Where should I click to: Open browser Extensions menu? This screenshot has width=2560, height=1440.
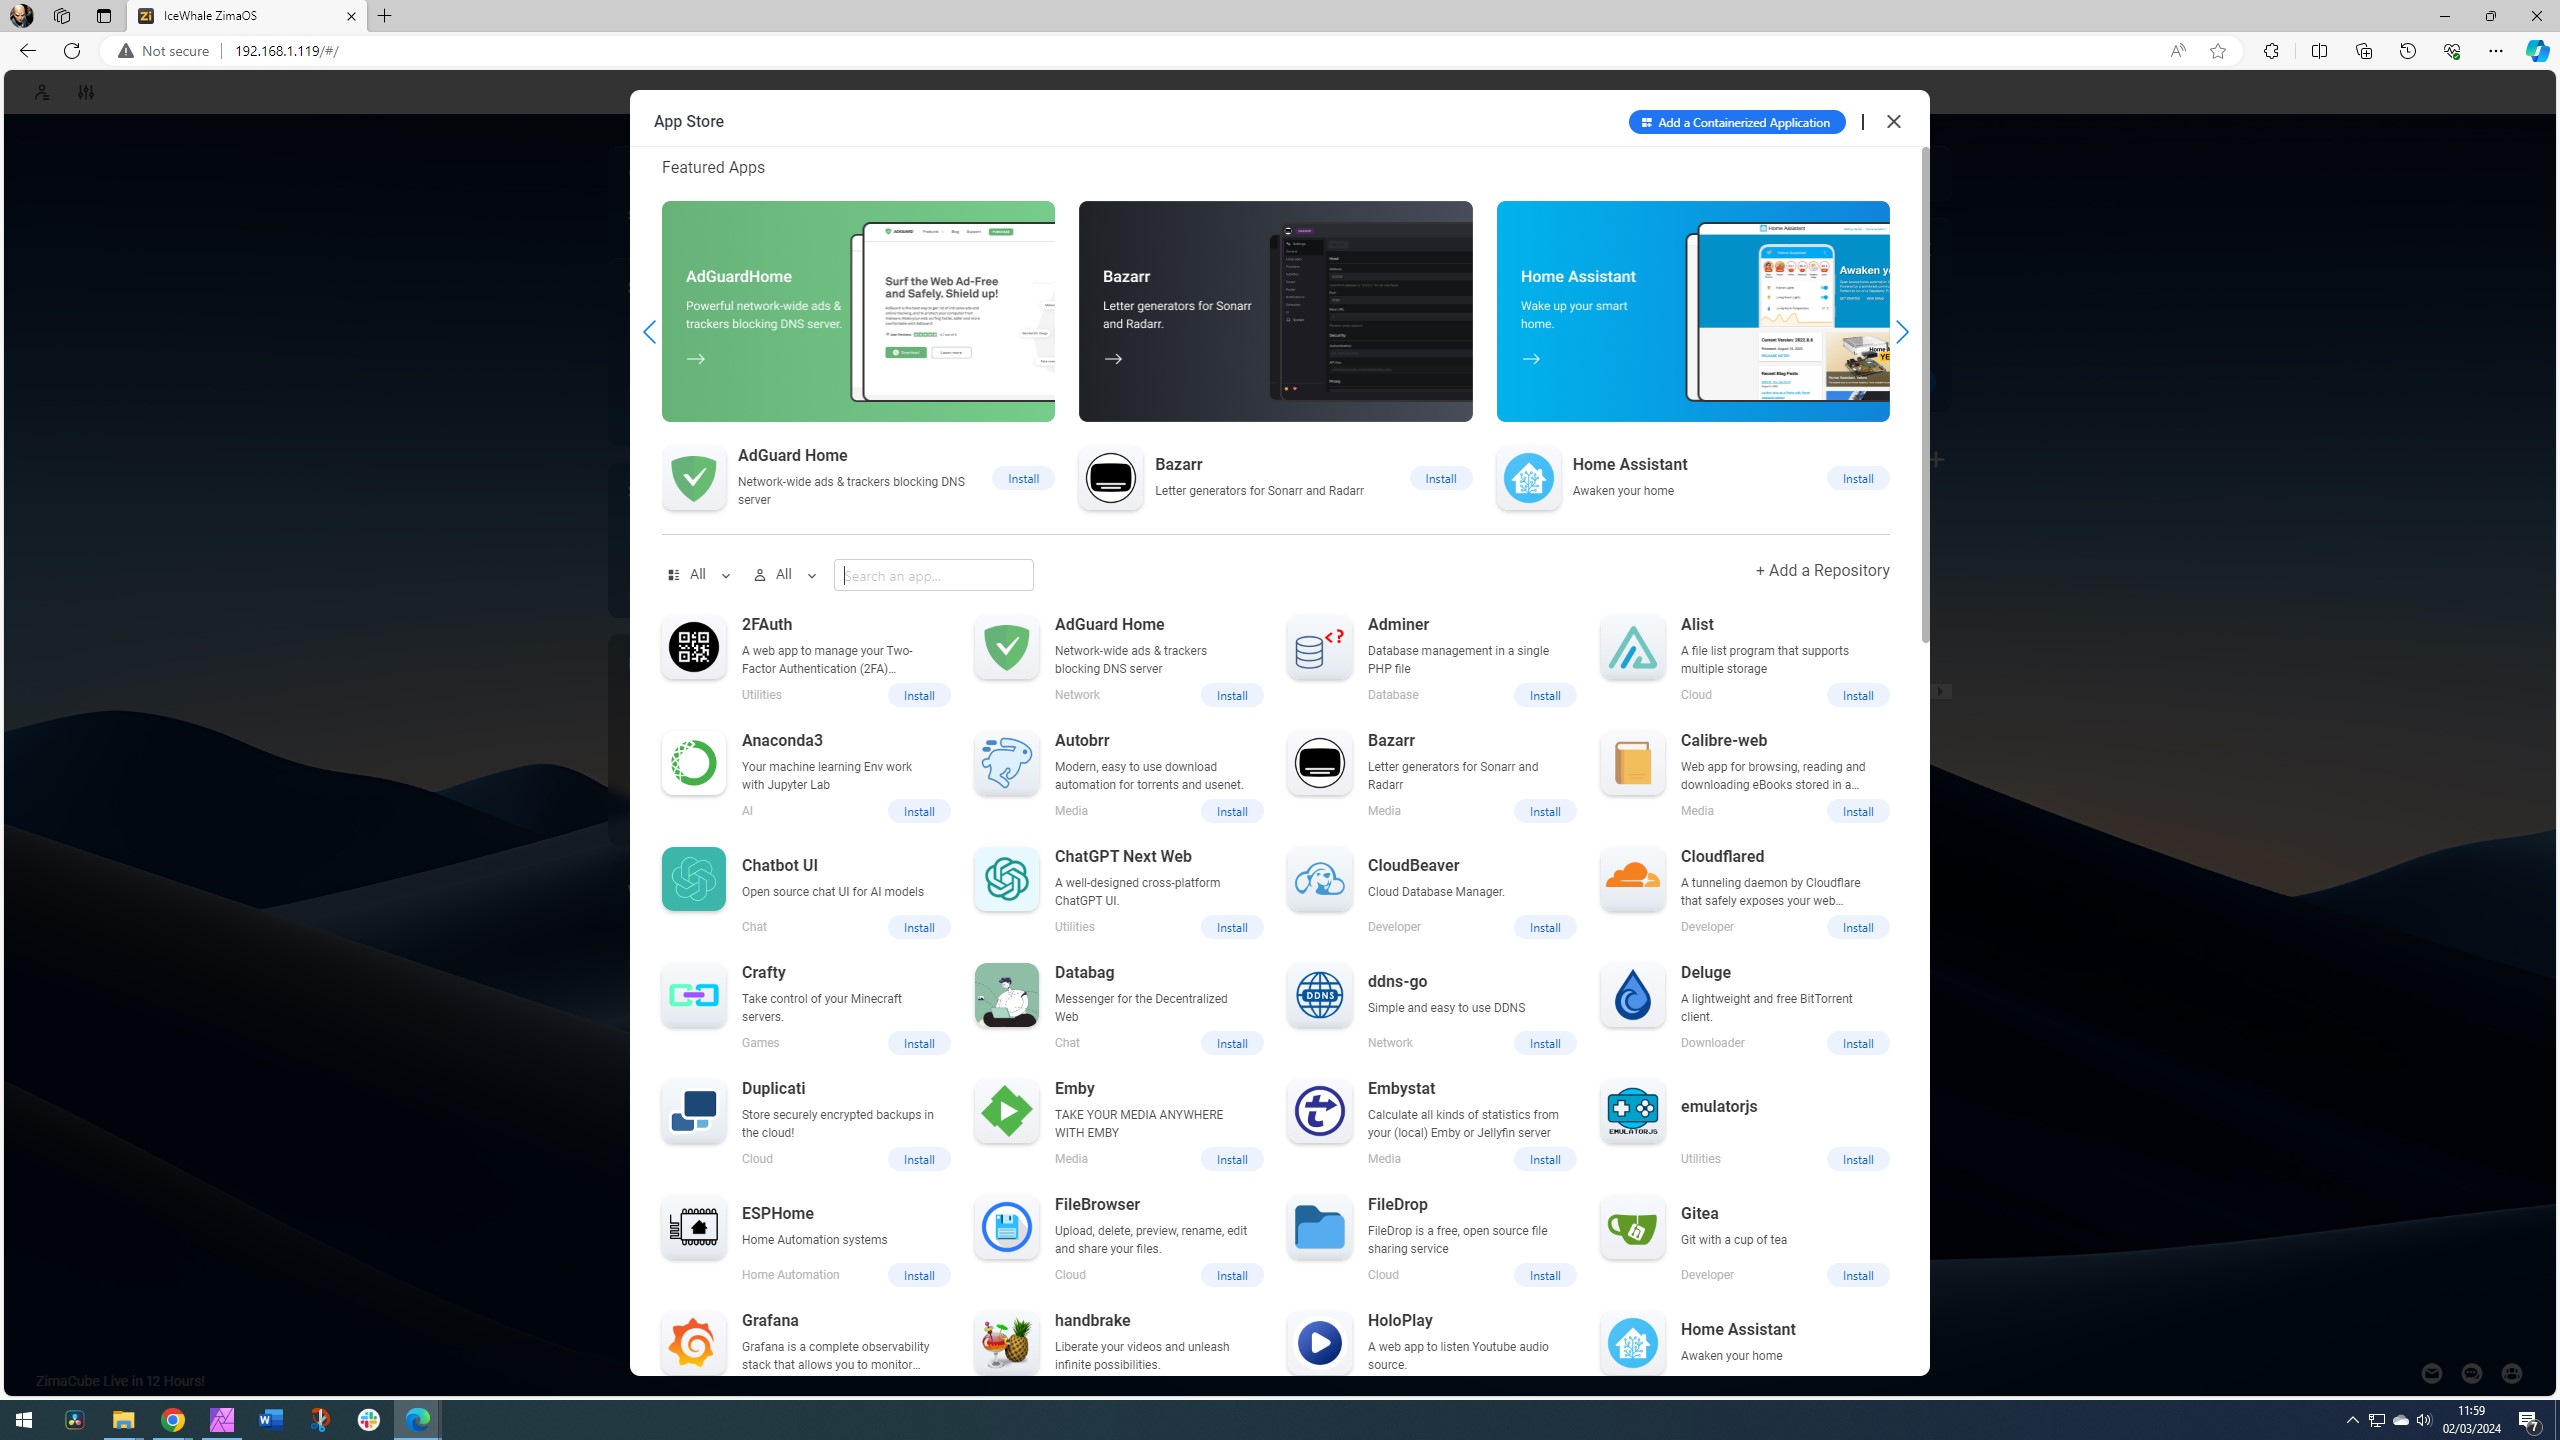(2271, 51)
